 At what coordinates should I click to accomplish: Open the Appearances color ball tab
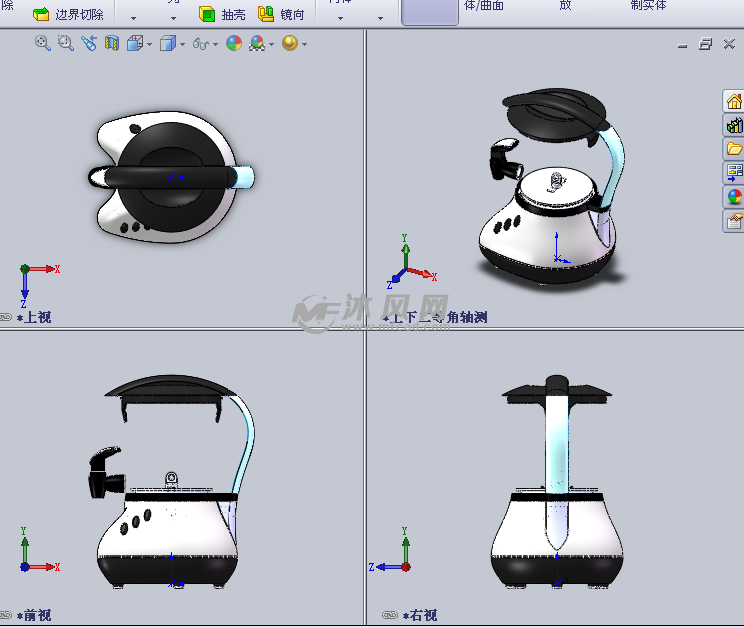click(734, 197)
